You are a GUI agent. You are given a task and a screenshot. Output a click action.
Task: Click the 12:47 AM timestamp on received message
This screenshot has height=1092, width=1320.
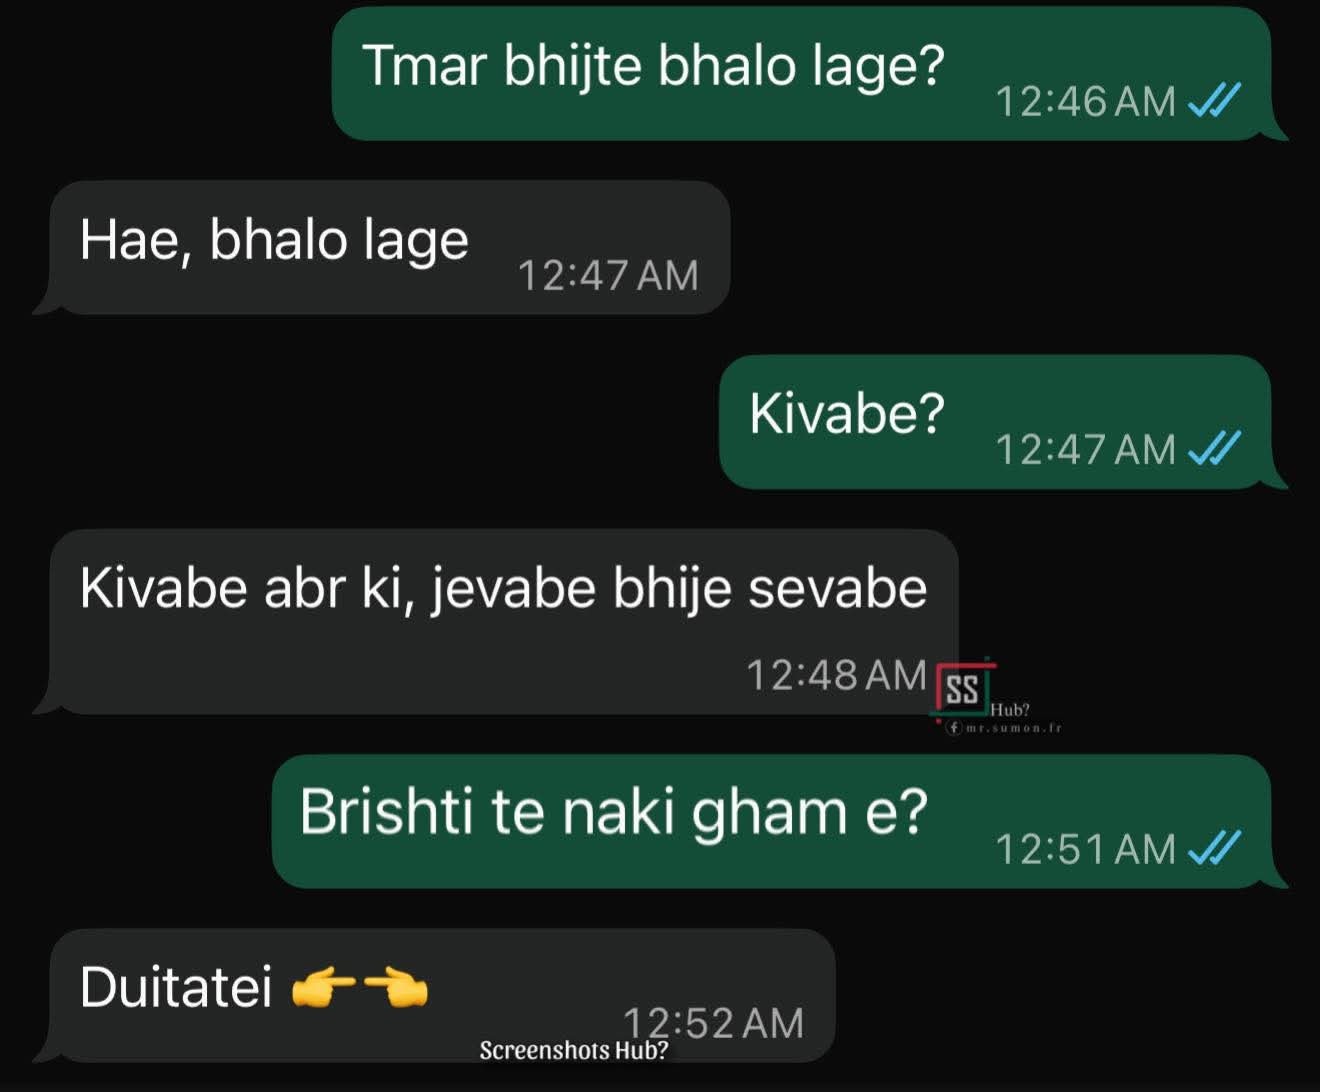(608, 275)
